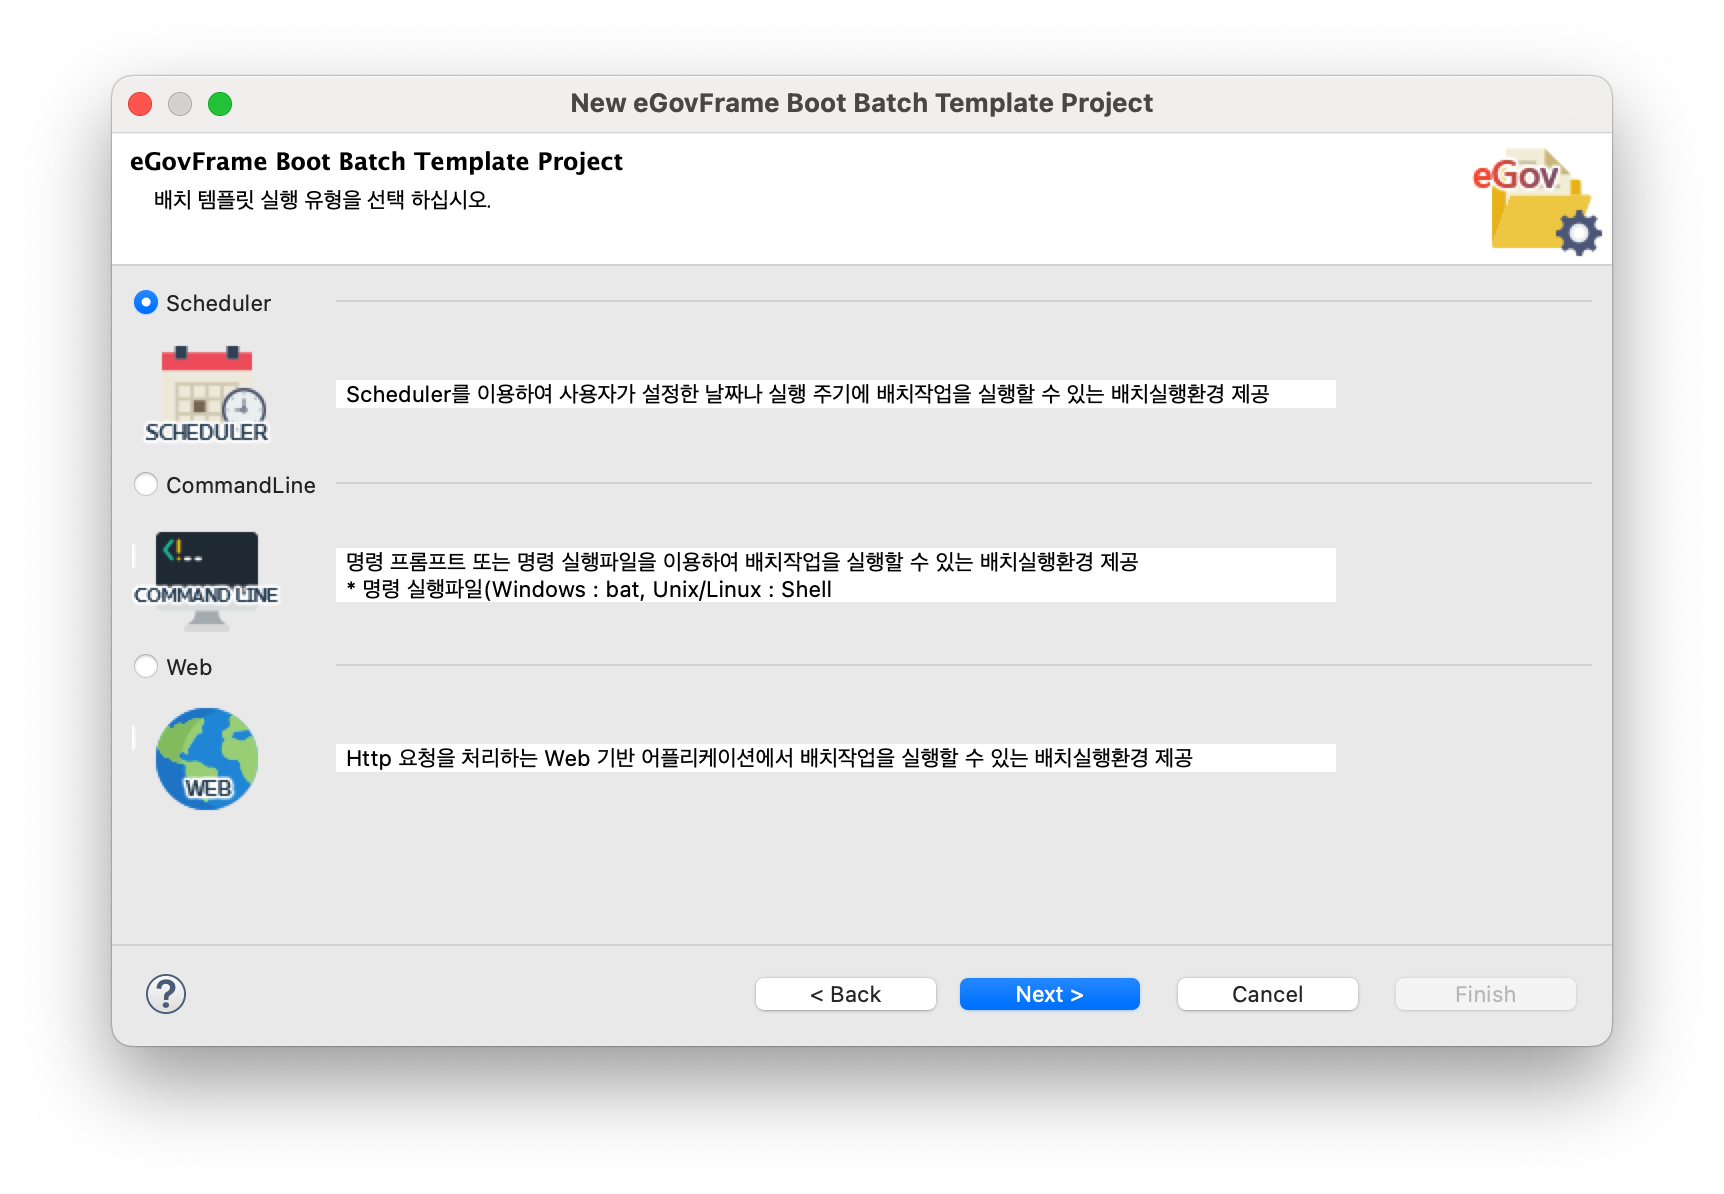Select the CommandLine radio button
The width and height of the screenshot is (1724, 1194).
click(x=146, y=484)
